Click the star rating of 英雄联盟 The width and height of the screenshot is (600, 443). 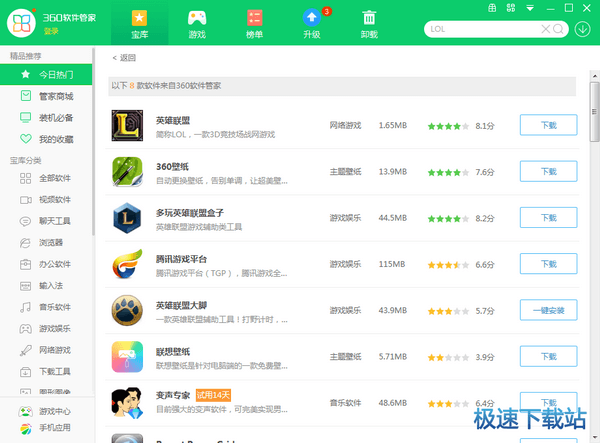[448, 126]
